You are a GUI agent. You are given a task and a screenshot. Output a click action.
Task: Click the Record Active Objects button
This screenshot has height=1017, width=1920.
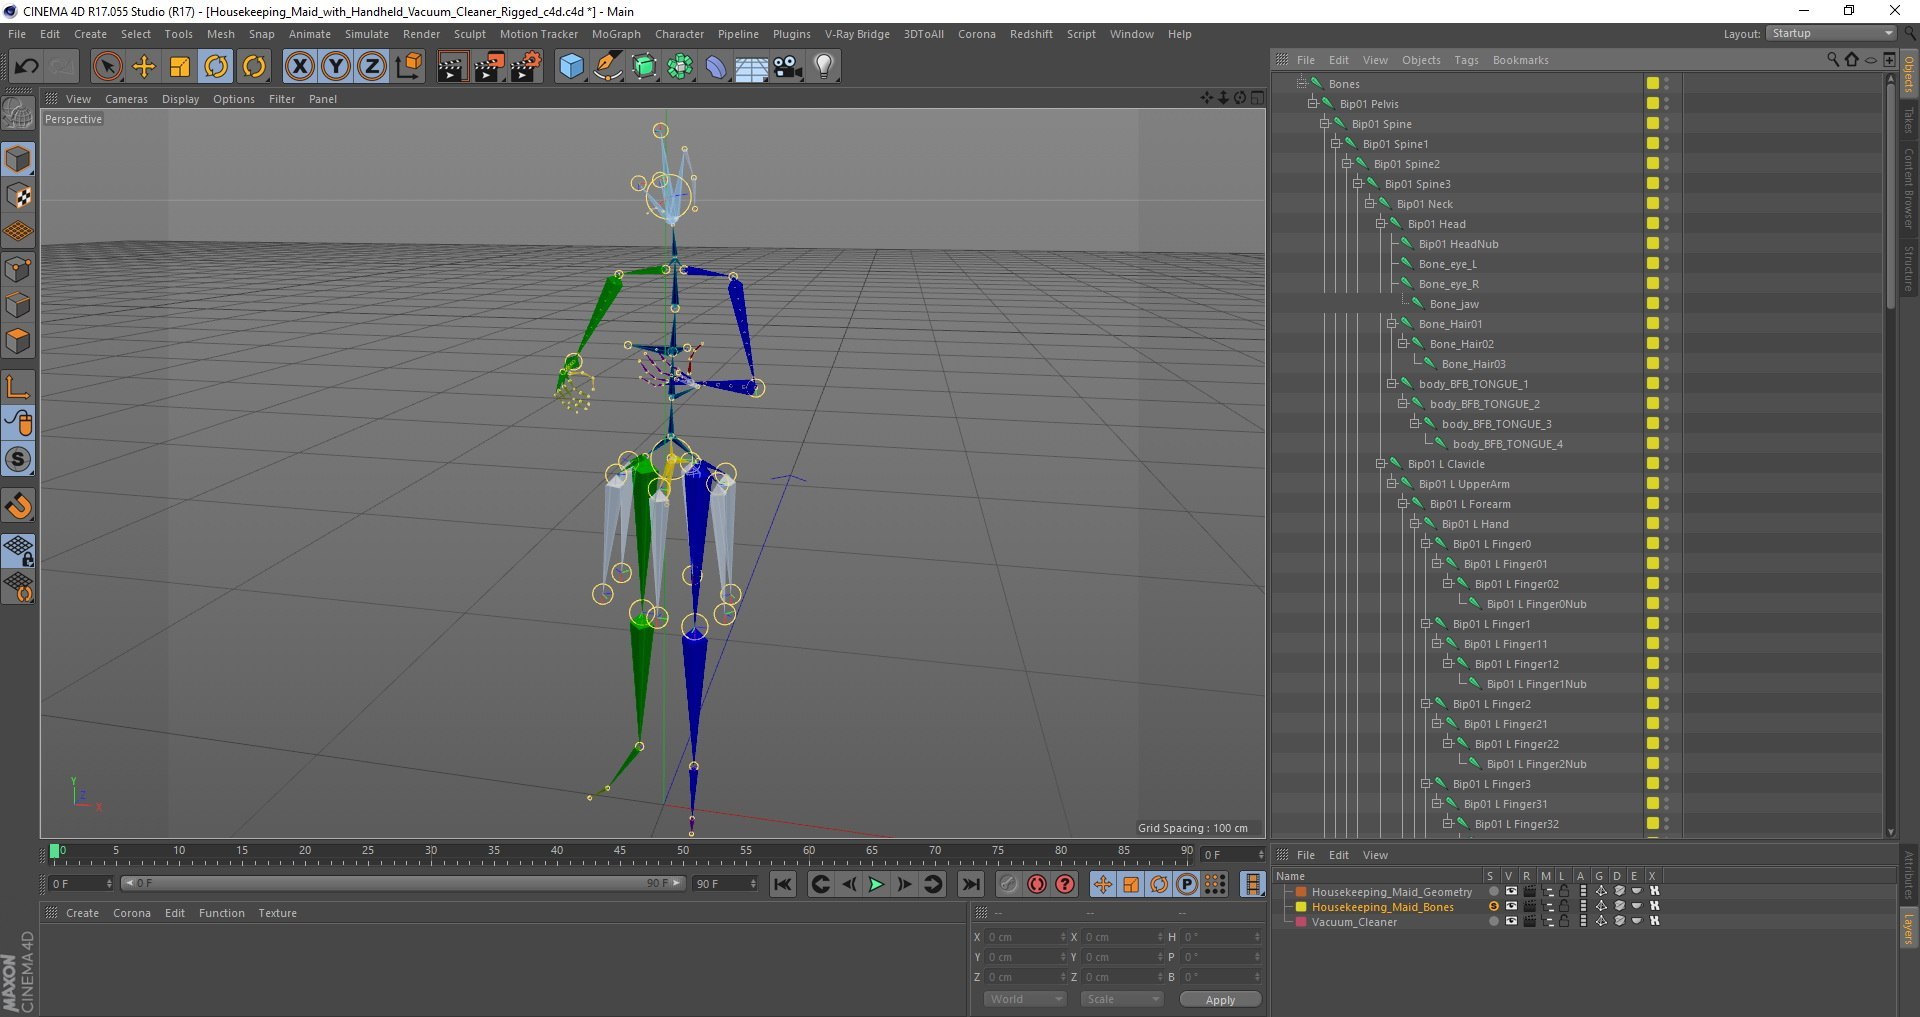tap(1008, 884)
